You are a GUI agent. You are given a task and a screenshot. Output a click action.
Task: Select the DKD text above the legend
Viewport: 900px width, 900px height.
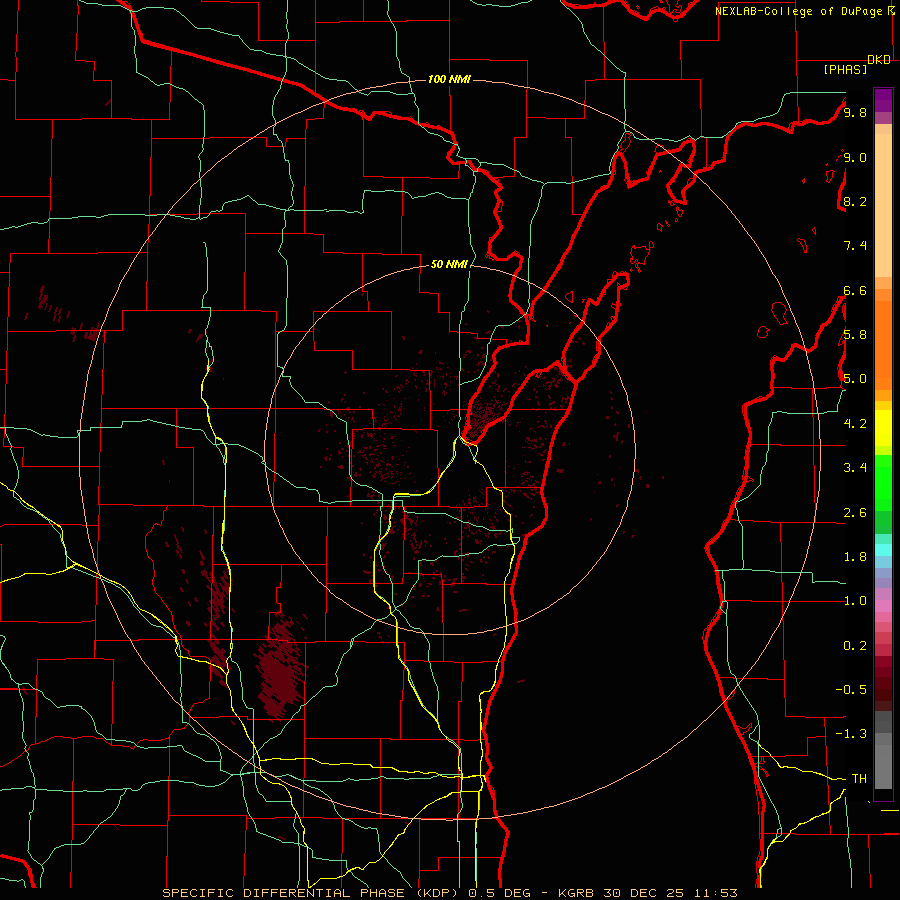click(x=879, y=60)
